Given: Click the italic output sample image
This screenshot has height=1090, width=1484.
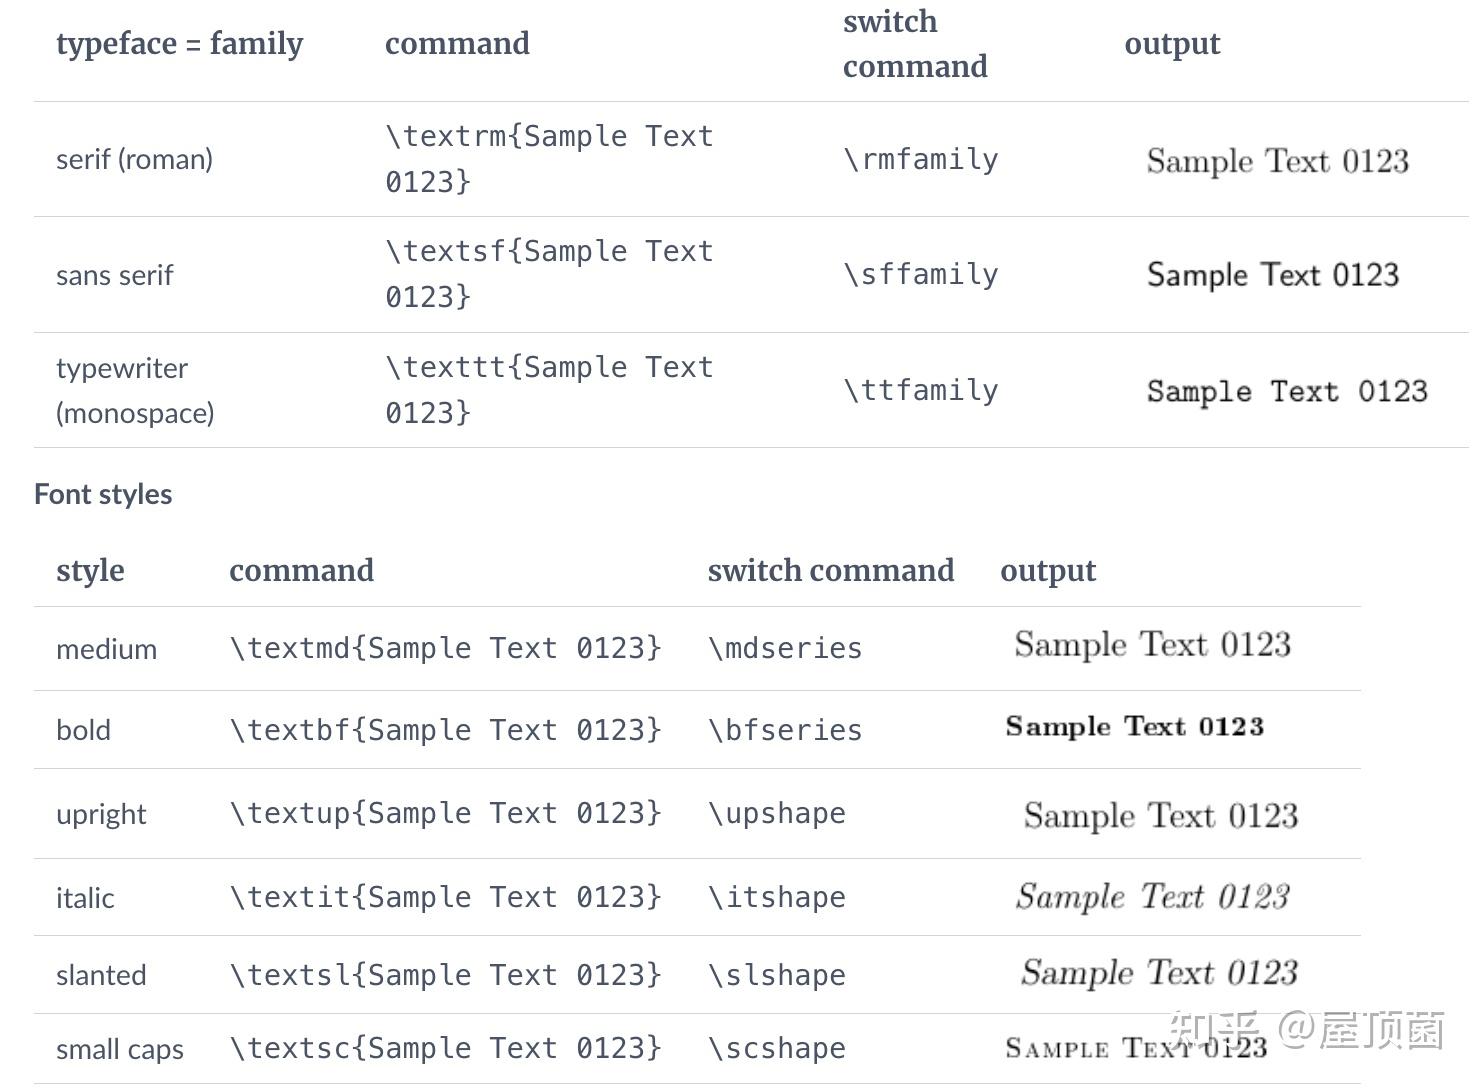Looking at the screenshot, I should (1152, 896).
